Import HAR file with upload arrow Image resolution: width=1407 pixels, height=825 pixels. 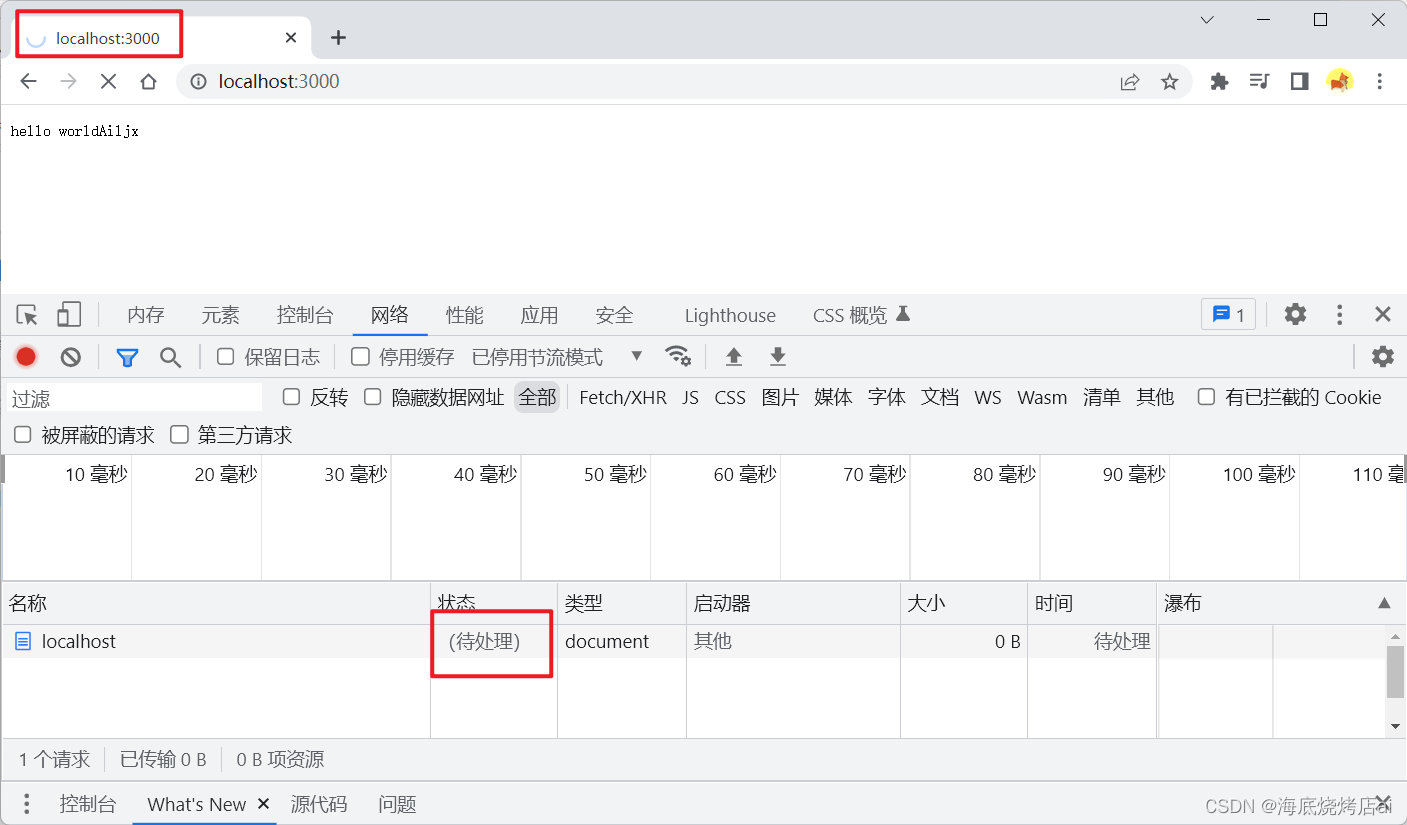click(734, 357)
